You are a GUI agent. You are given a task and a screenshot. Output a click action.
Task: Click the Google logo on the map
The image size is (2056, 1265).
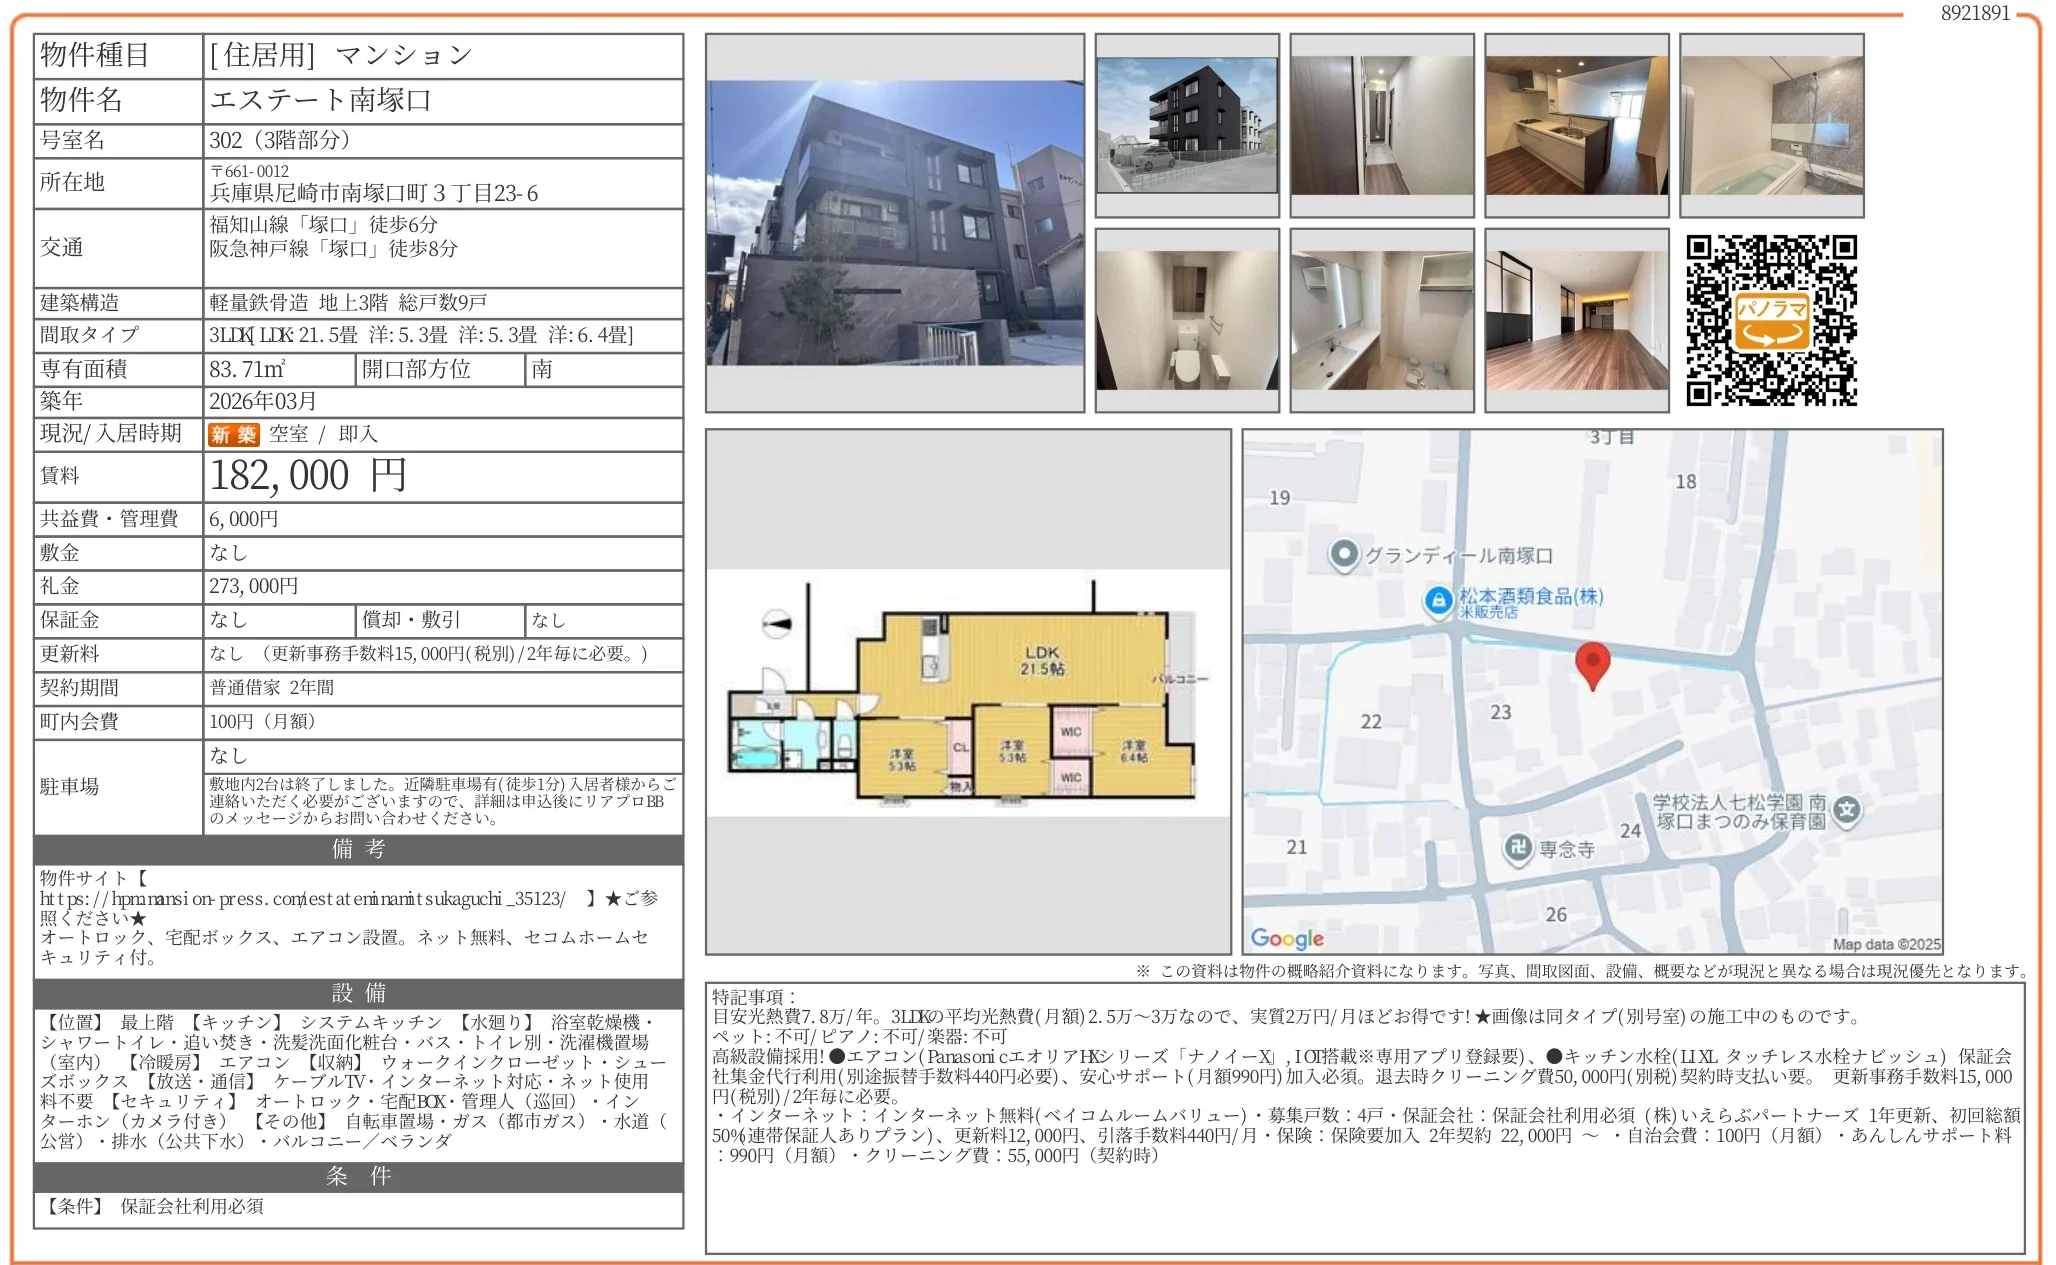pyautogui.click(x=1286, y=938)
